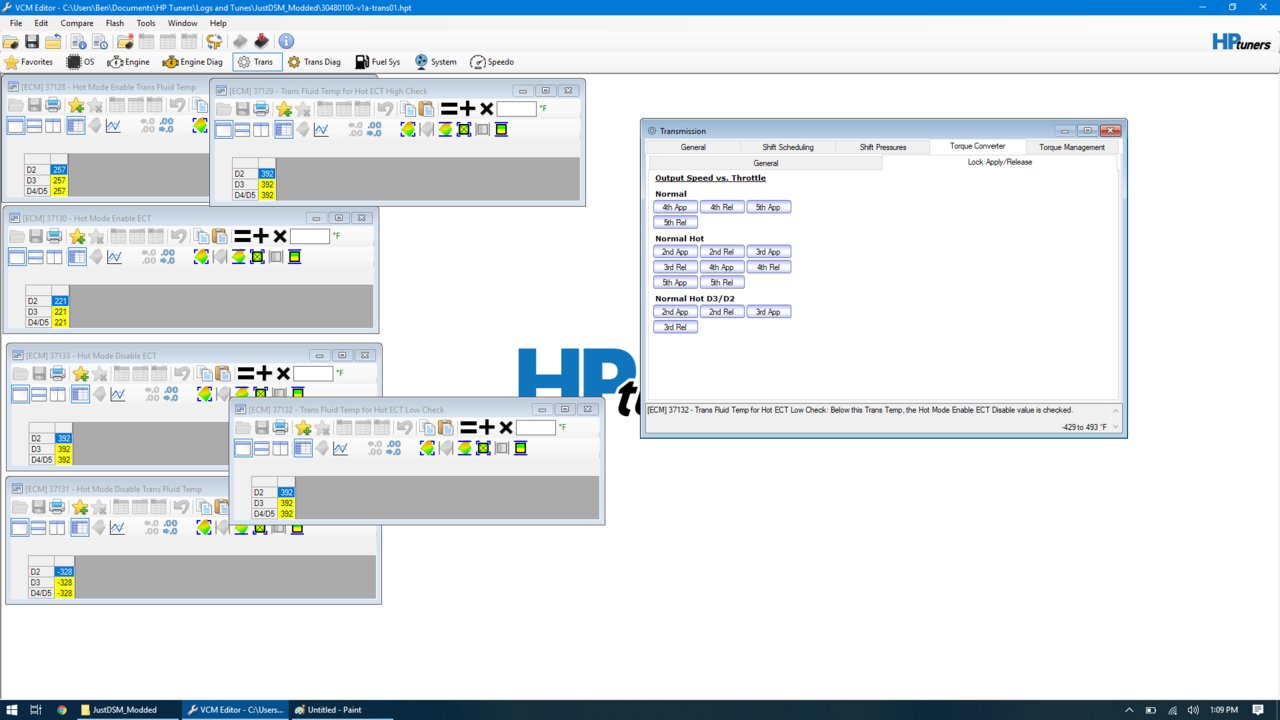Switch to Shift Pressures tab

[x=883, y=147]
